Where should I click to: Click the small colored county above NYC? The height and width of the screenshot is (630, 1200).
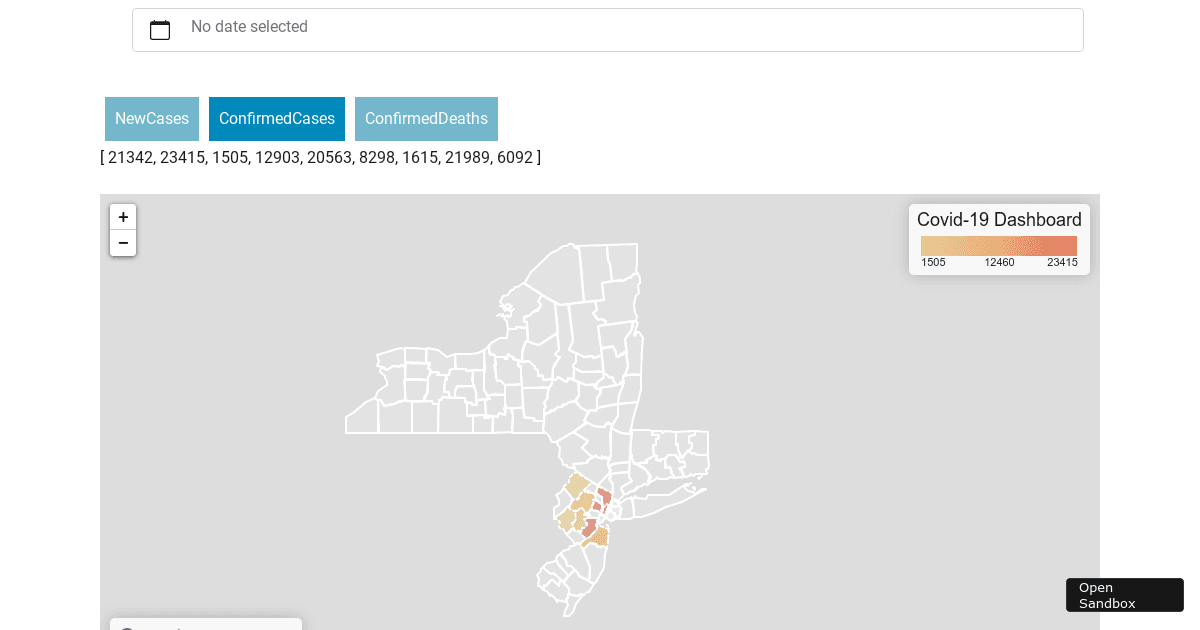point(597,505)
